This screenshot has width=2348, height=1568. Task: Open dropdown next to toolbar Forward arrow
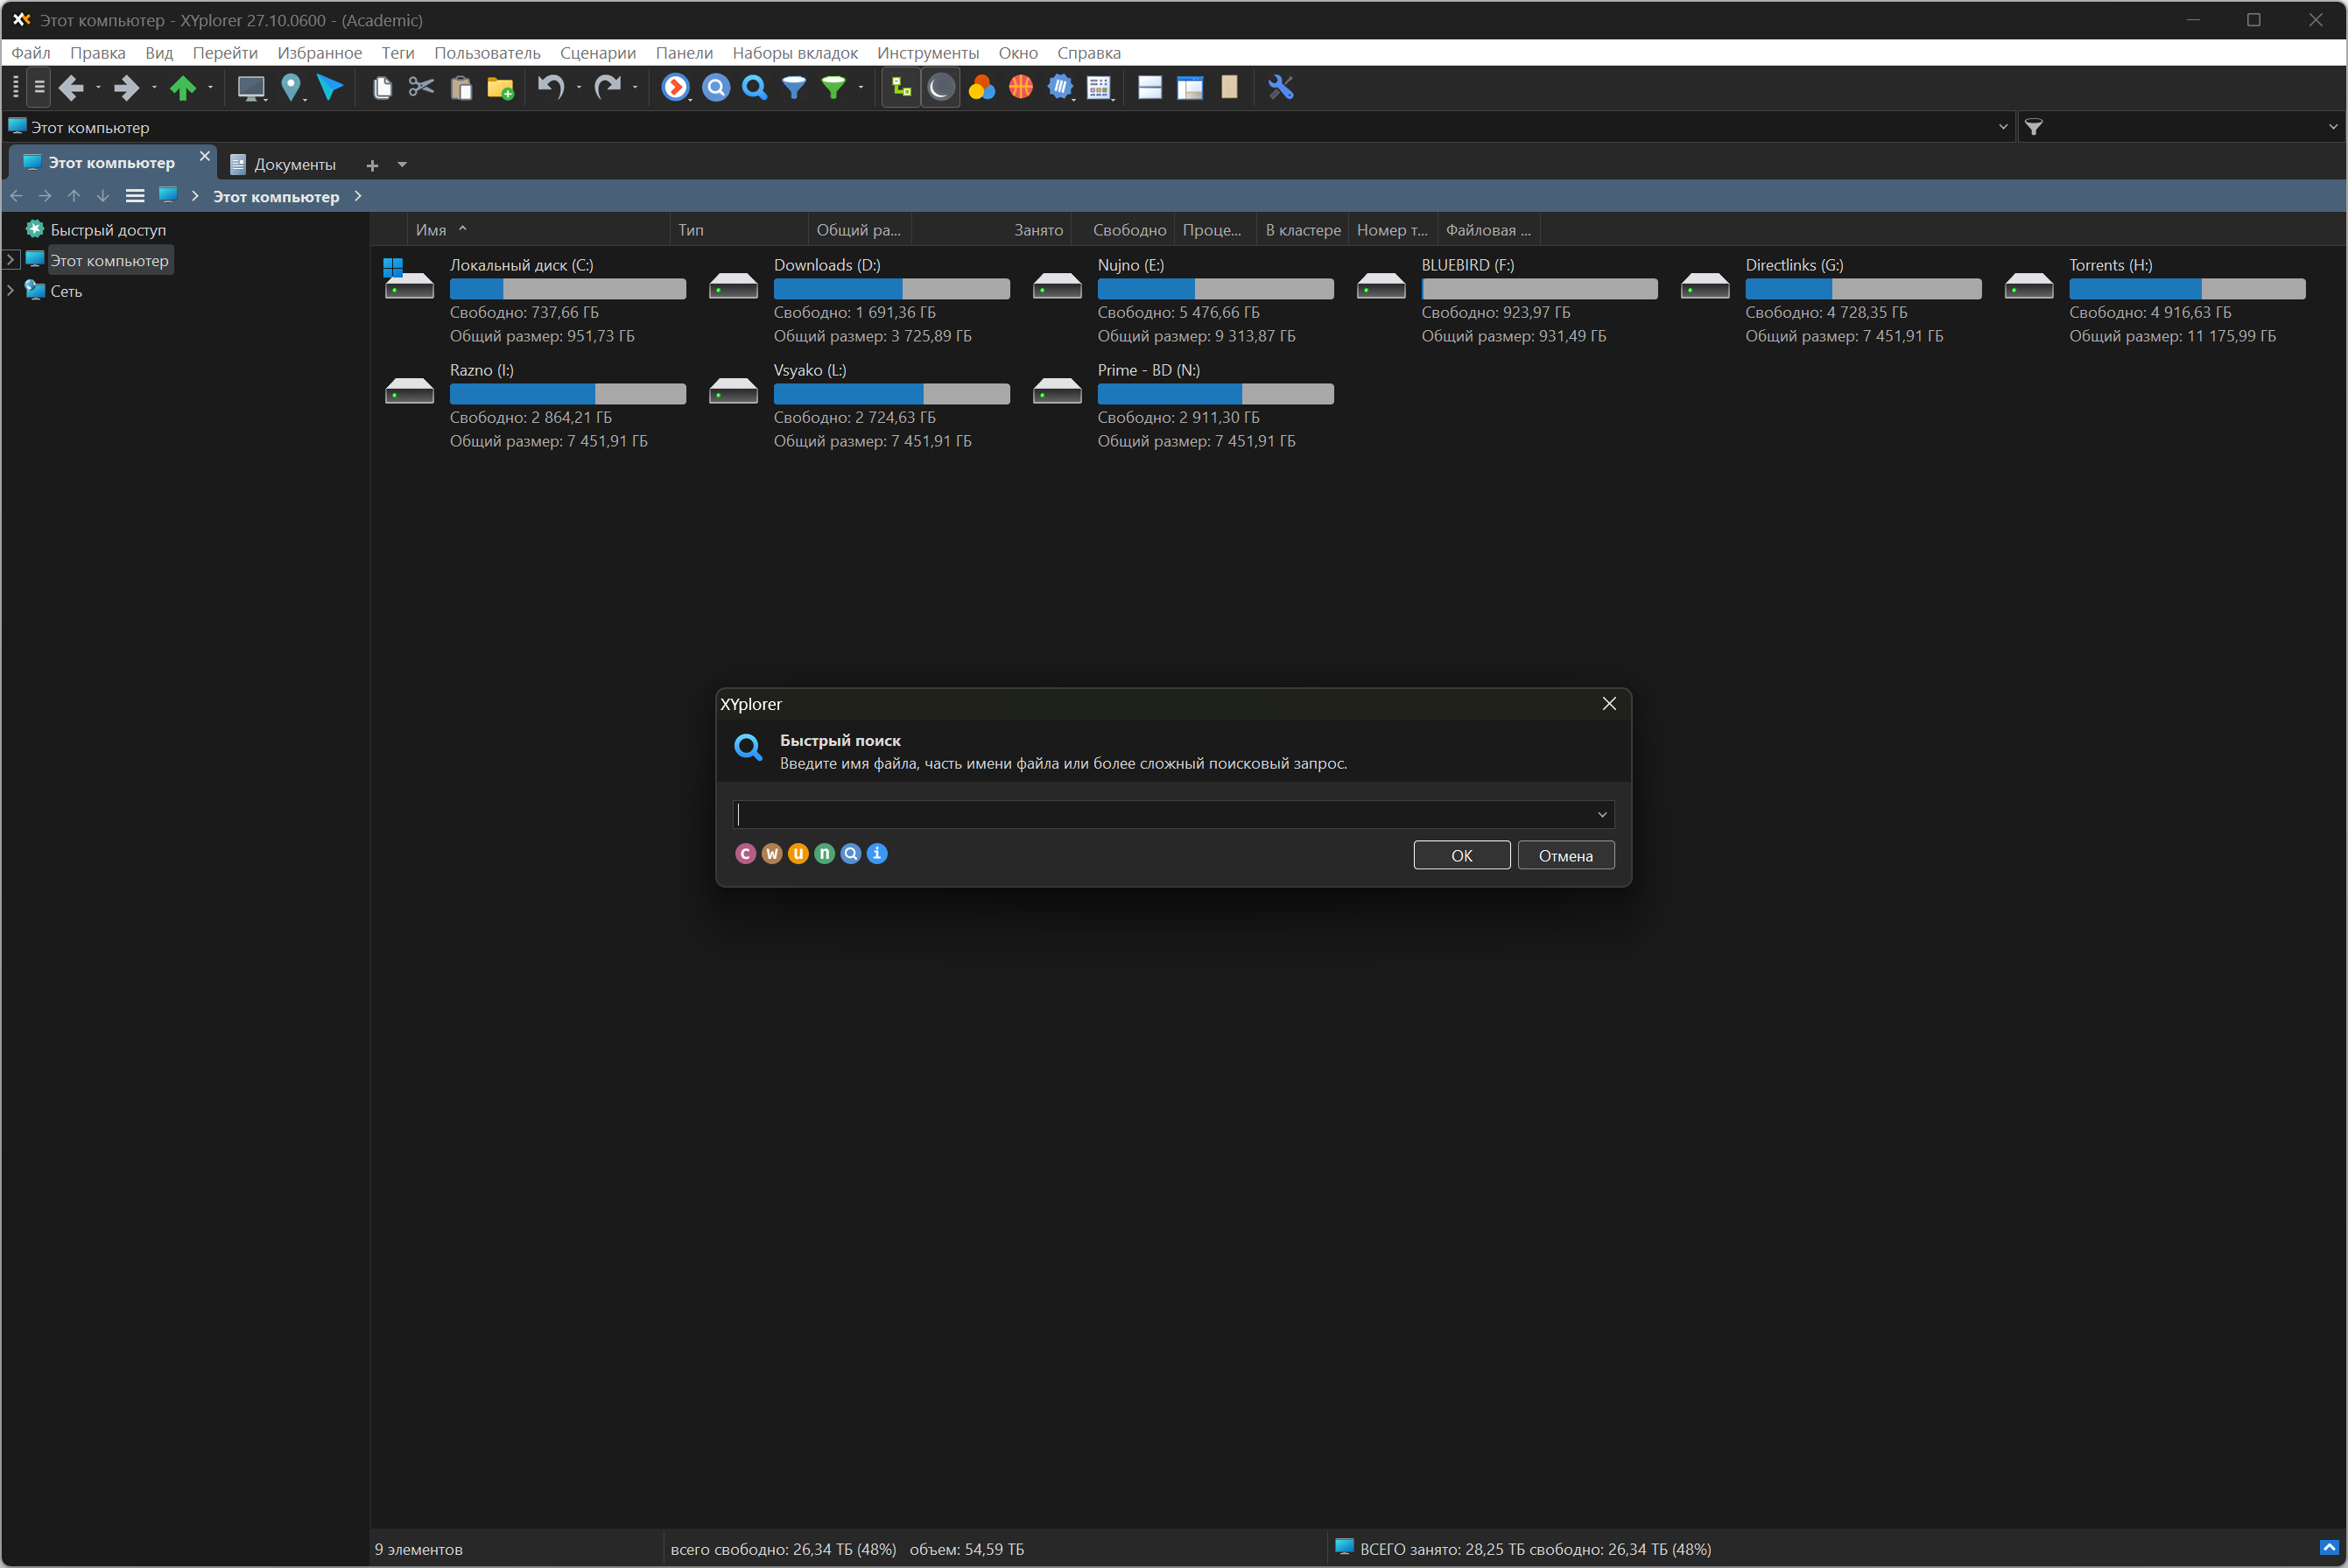click(x=154, y=88)
